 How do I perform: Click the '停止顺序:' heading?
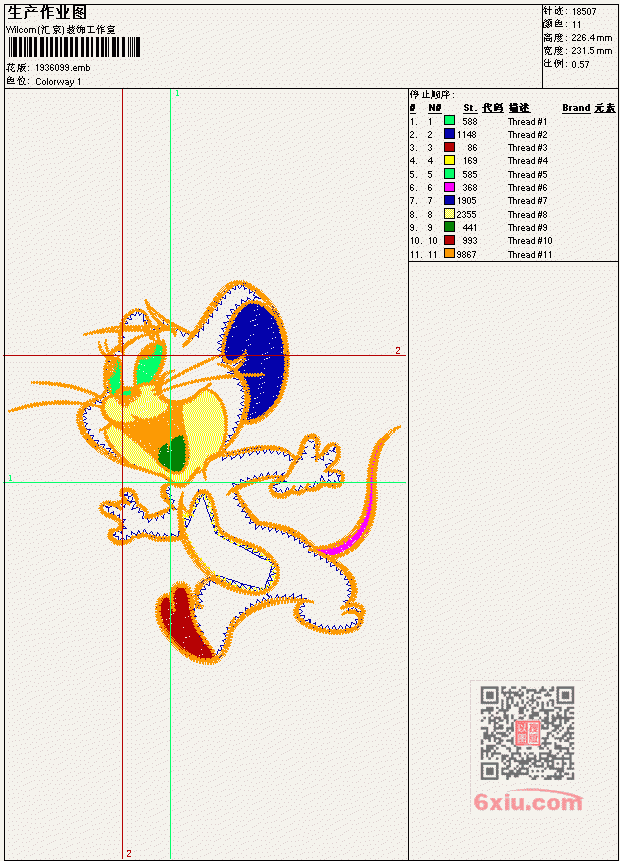432,95
